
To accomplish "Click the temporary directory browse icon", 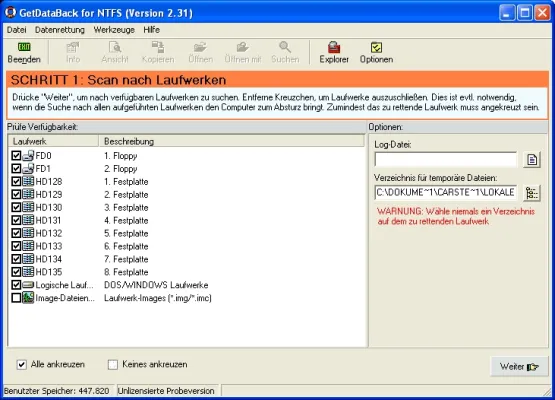I will point(532,193).
